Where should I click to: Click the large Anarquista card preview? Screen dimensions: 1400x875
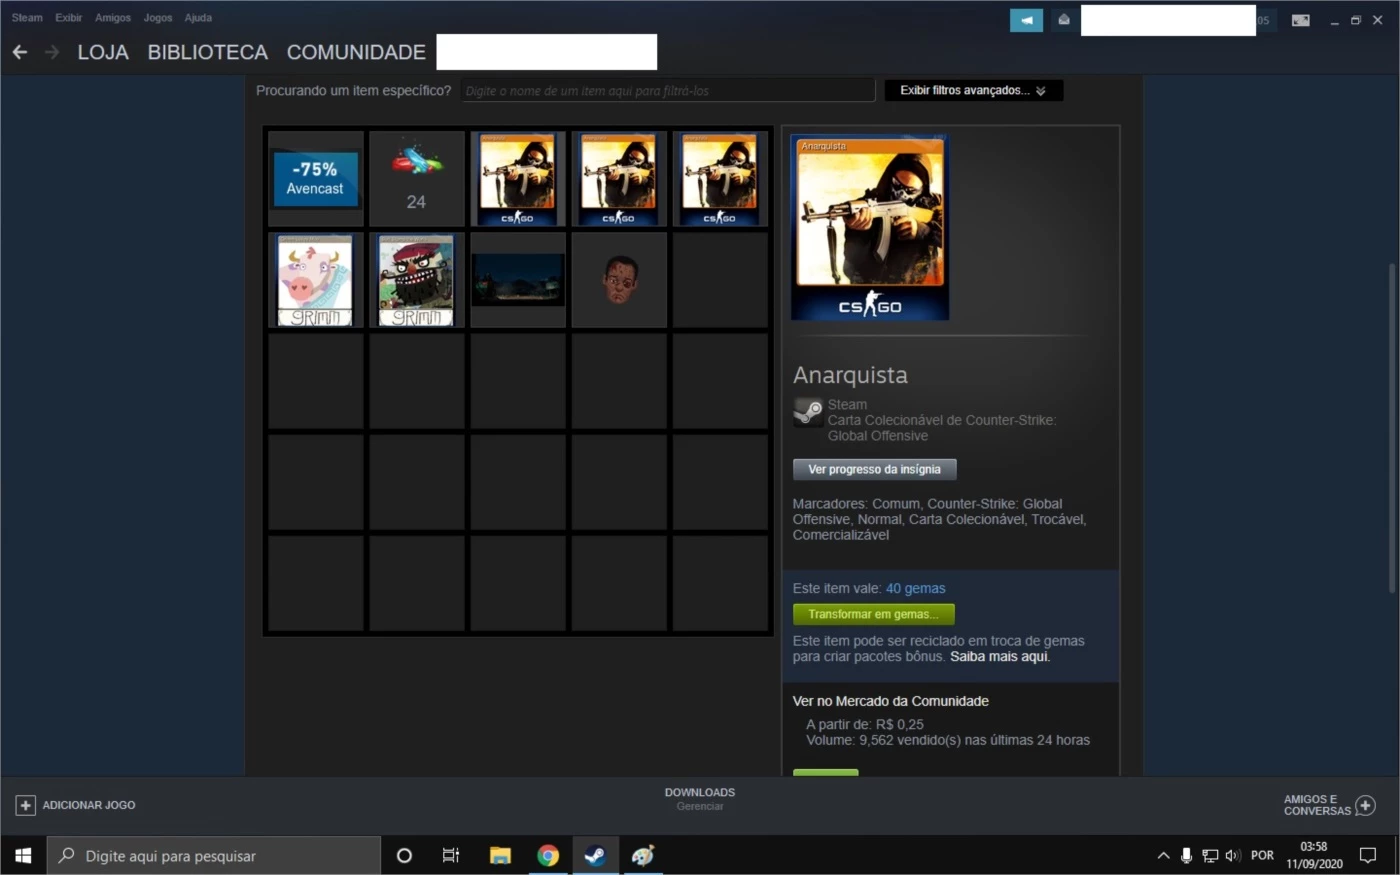tap(870, 229)
